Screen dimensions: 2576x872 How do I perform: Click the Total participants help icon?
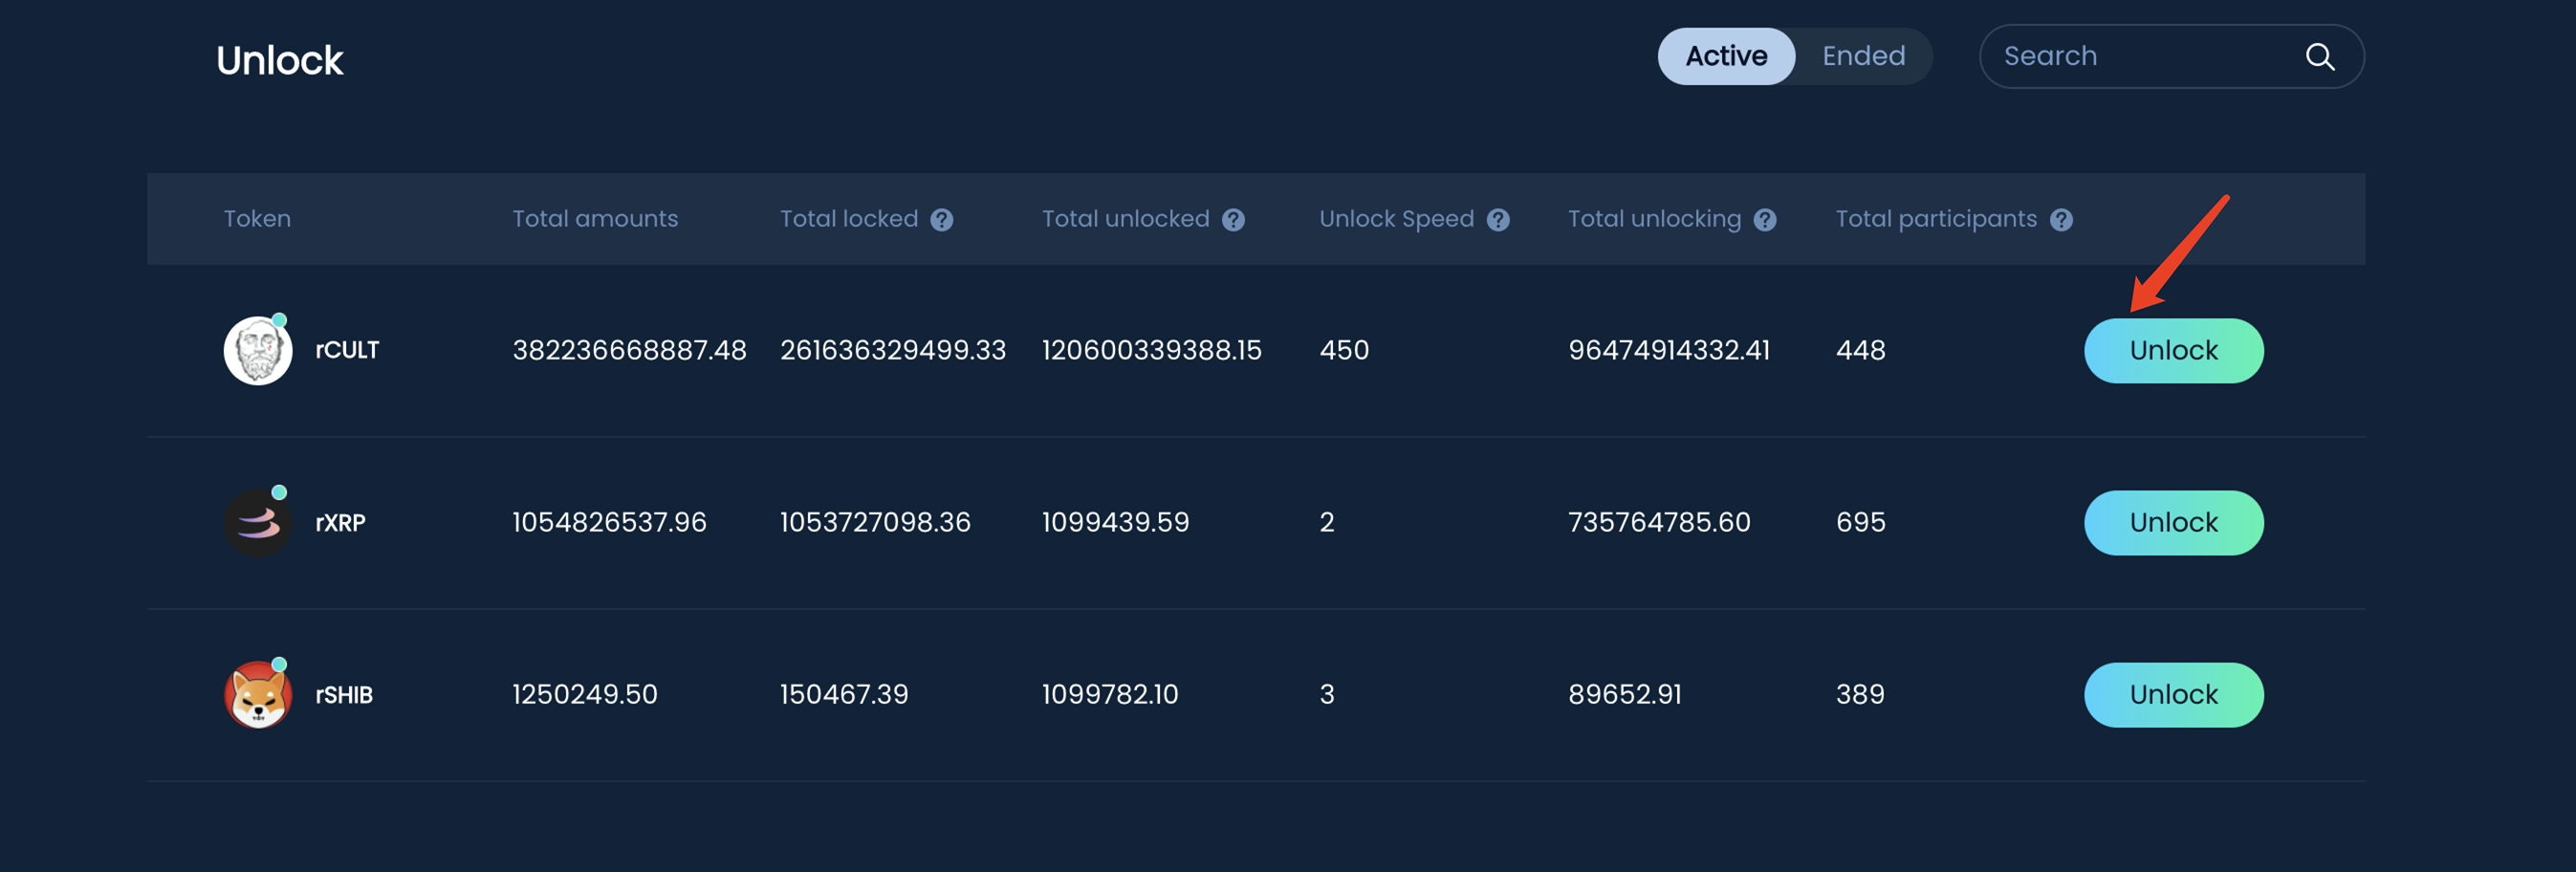(2060, 220)
